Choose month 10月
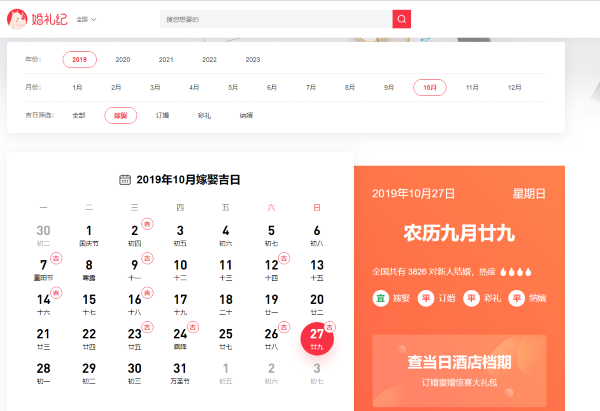This screenshot has height=411, width=600. click(x=430, y=87)
